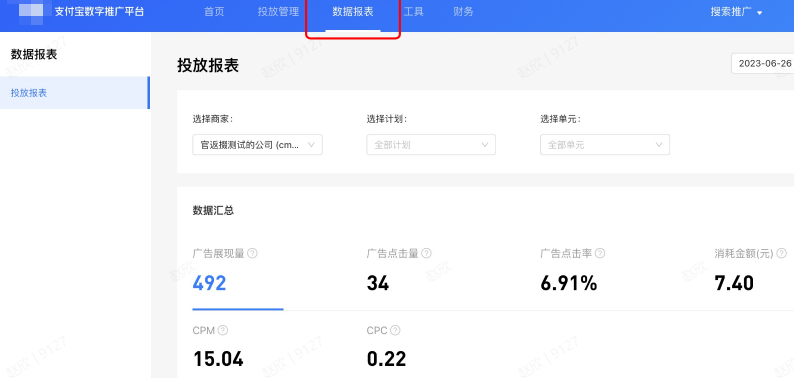This screenshot has width=794, height=378.
Task: Open the 工具 nav tab
Action: tap(414, 12)
